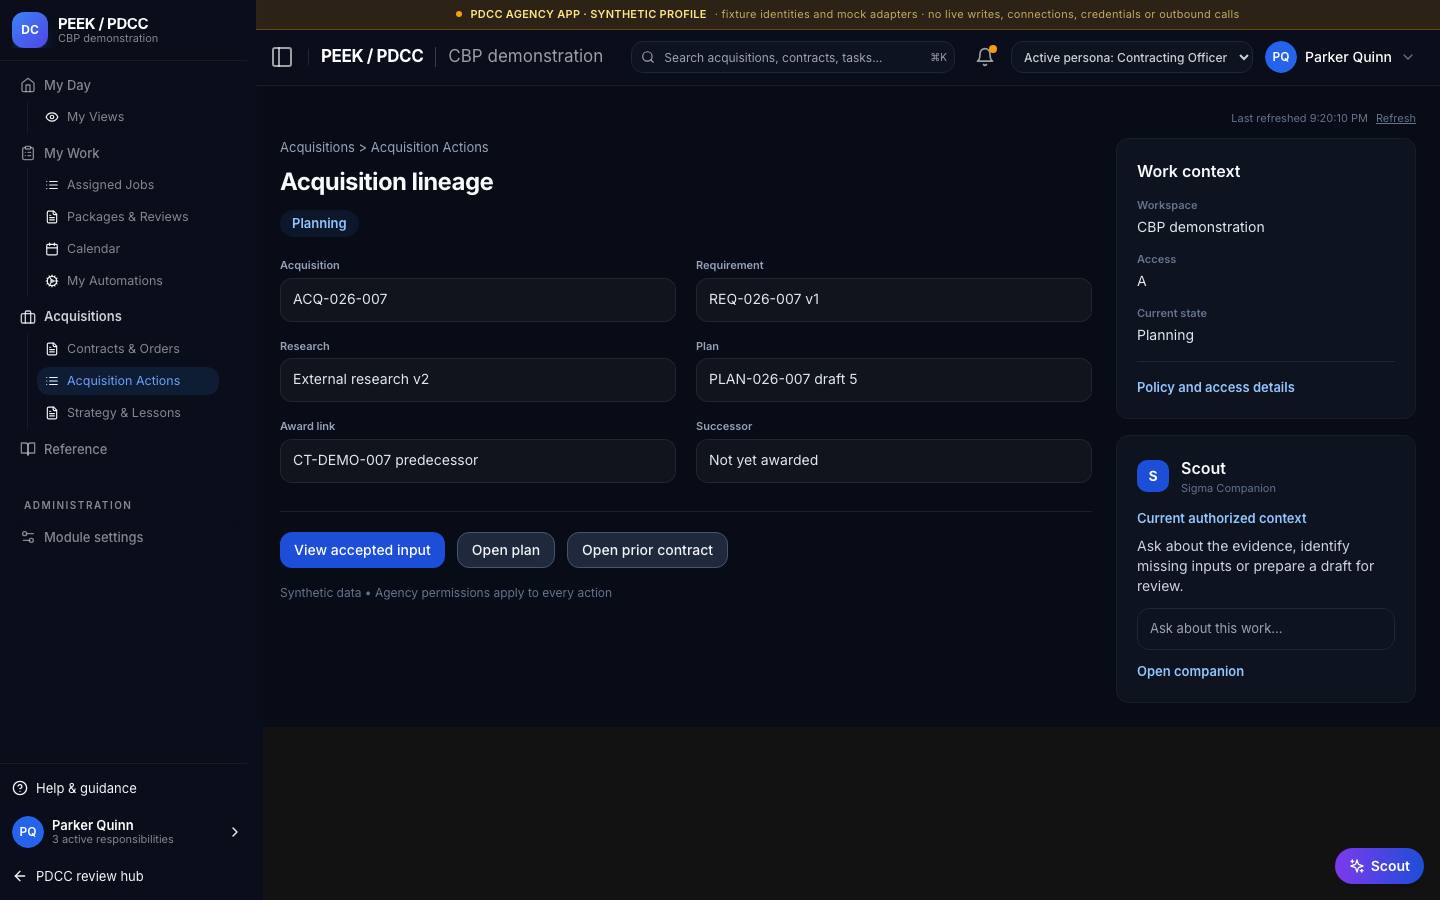Click the REQ-026-007 v1 requirement field
The width and height of the screenshot is (1440, 900).
(x=894, y=300)
